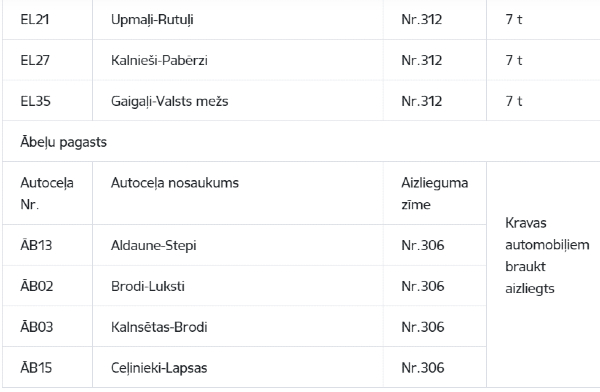Click the Kalnsētas-Brodi road name
This screenshot has height=392, width=600.
click(159, 327)
